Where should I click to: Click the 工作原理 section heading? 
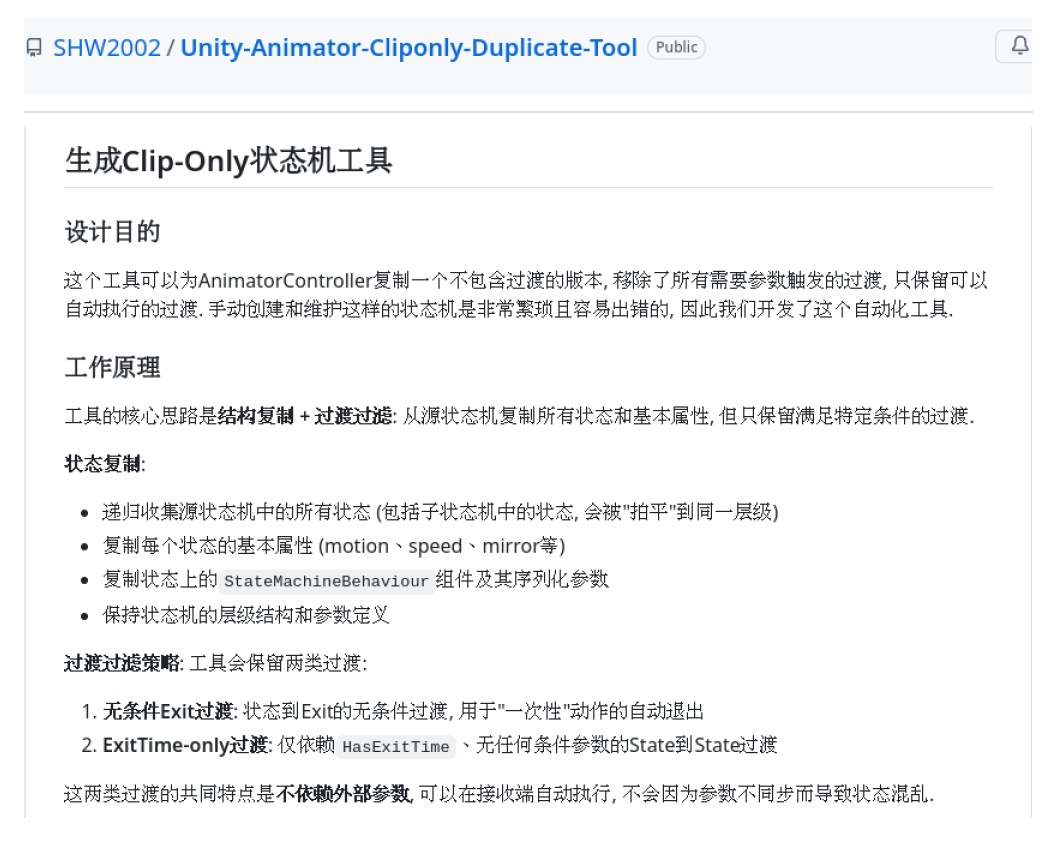pos(112,368)
